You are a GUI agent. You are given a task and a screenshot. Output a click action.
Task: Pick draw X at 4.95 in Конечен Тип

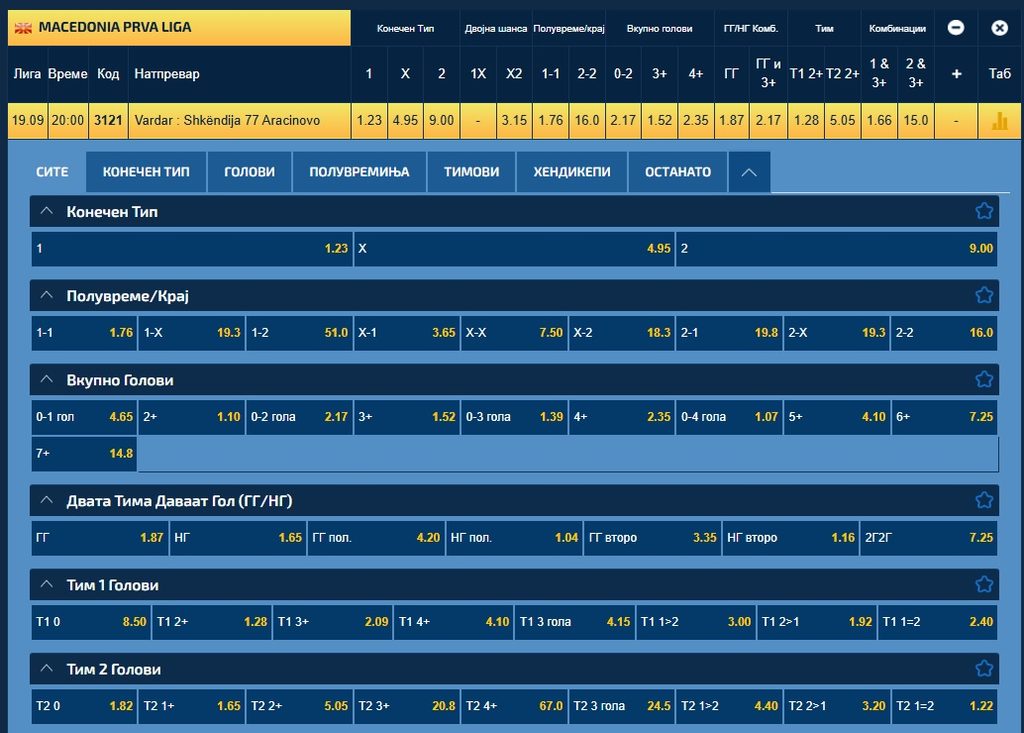515,249
